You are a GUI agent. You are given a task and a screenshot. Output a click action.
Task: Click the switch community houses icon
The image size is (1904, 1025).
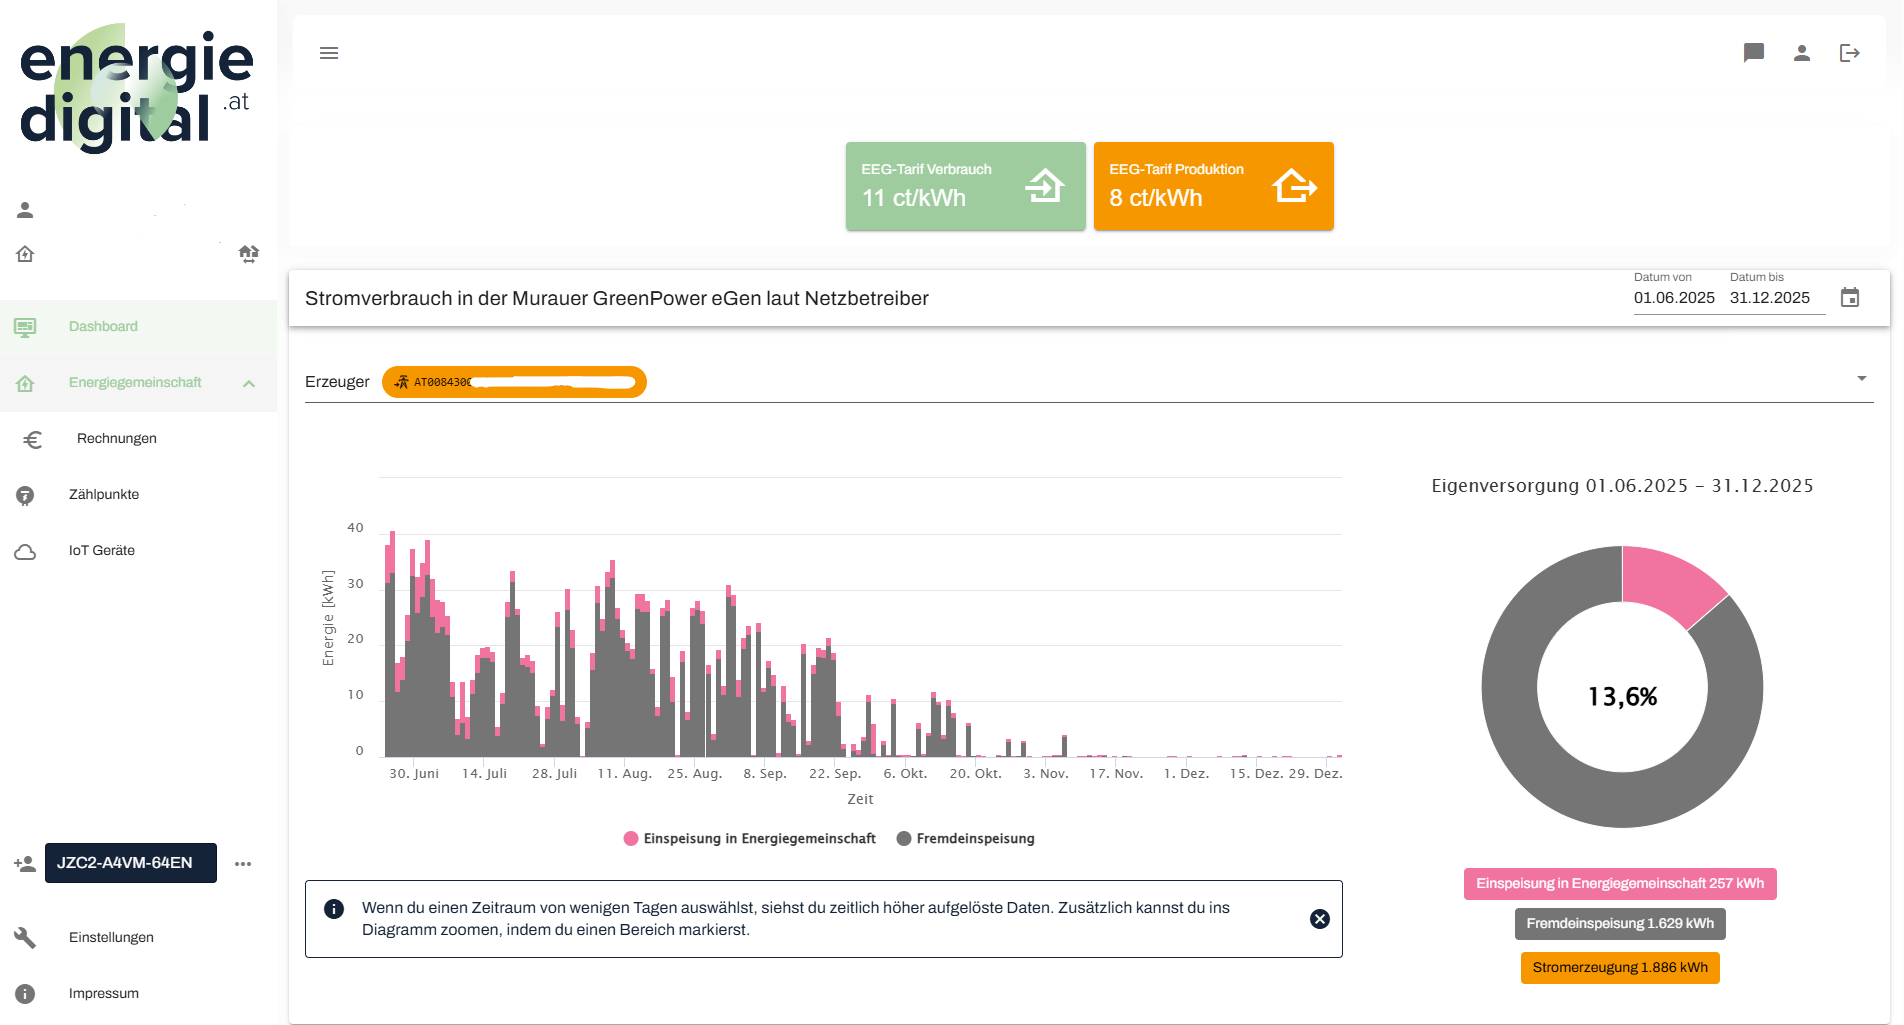(249, 254)
